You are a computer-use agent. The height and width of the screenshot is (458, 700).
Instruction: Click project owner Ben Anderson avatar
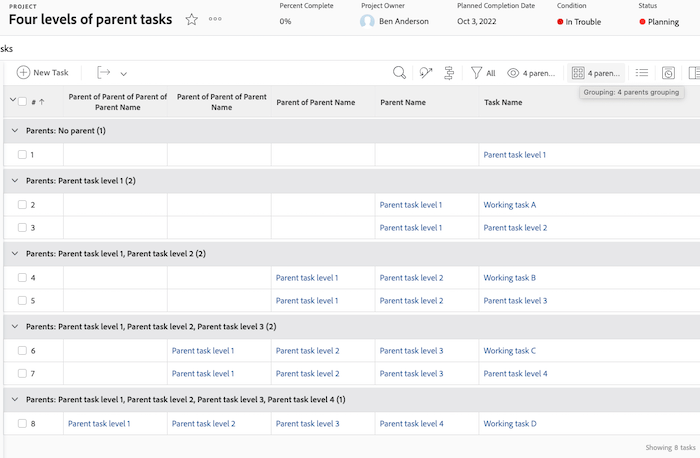pyautogui.click(x=367, y=21)
